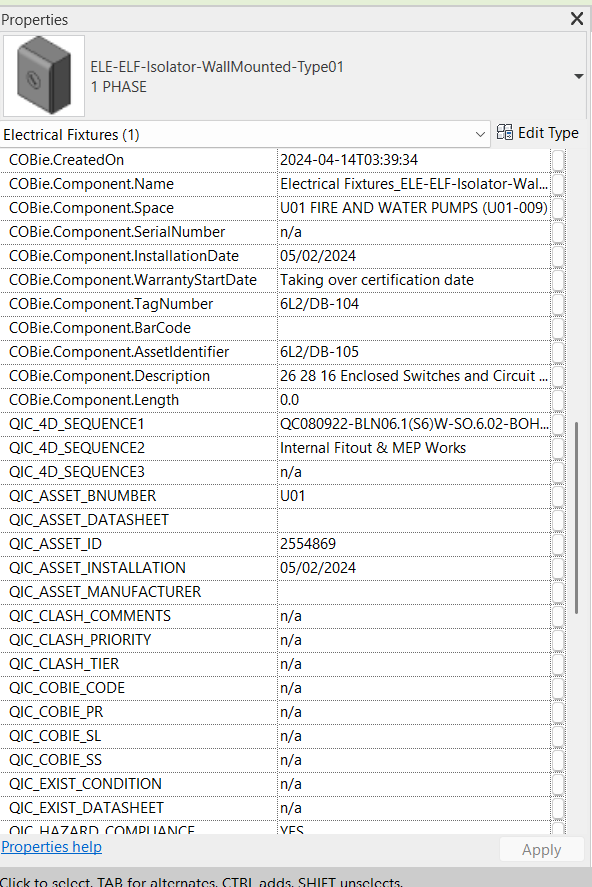Click the Apply button
This screenshot has height=887, width=592.
tap(542, 850)
